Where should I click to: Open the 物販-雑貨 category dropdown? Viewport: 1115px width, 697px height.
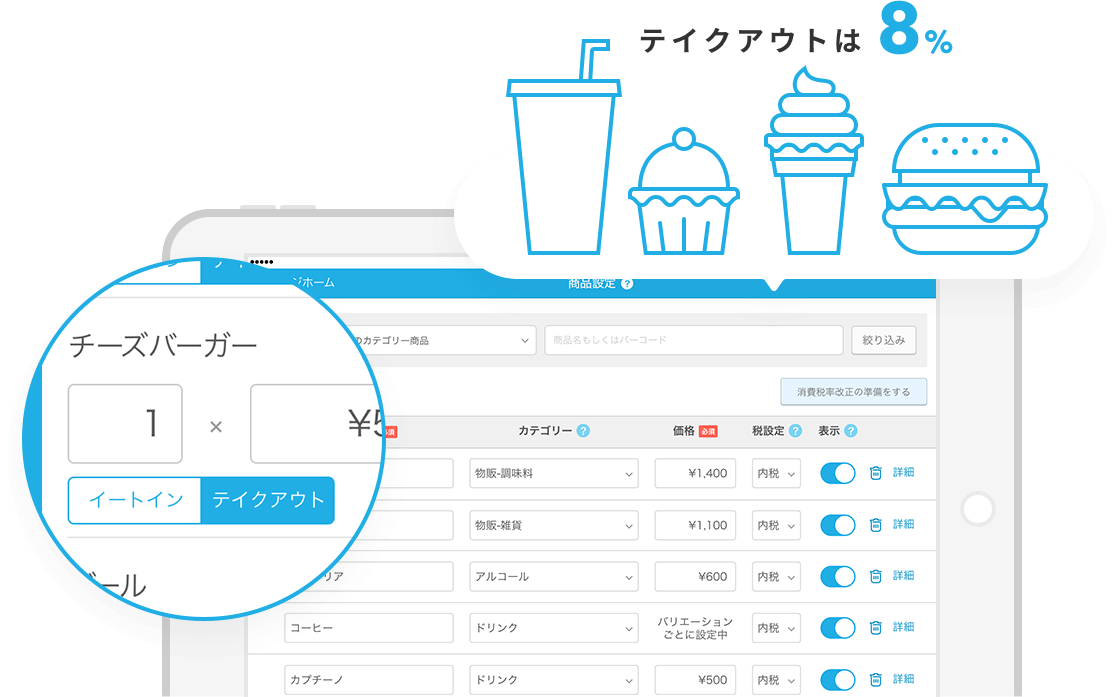pos(553,525)
